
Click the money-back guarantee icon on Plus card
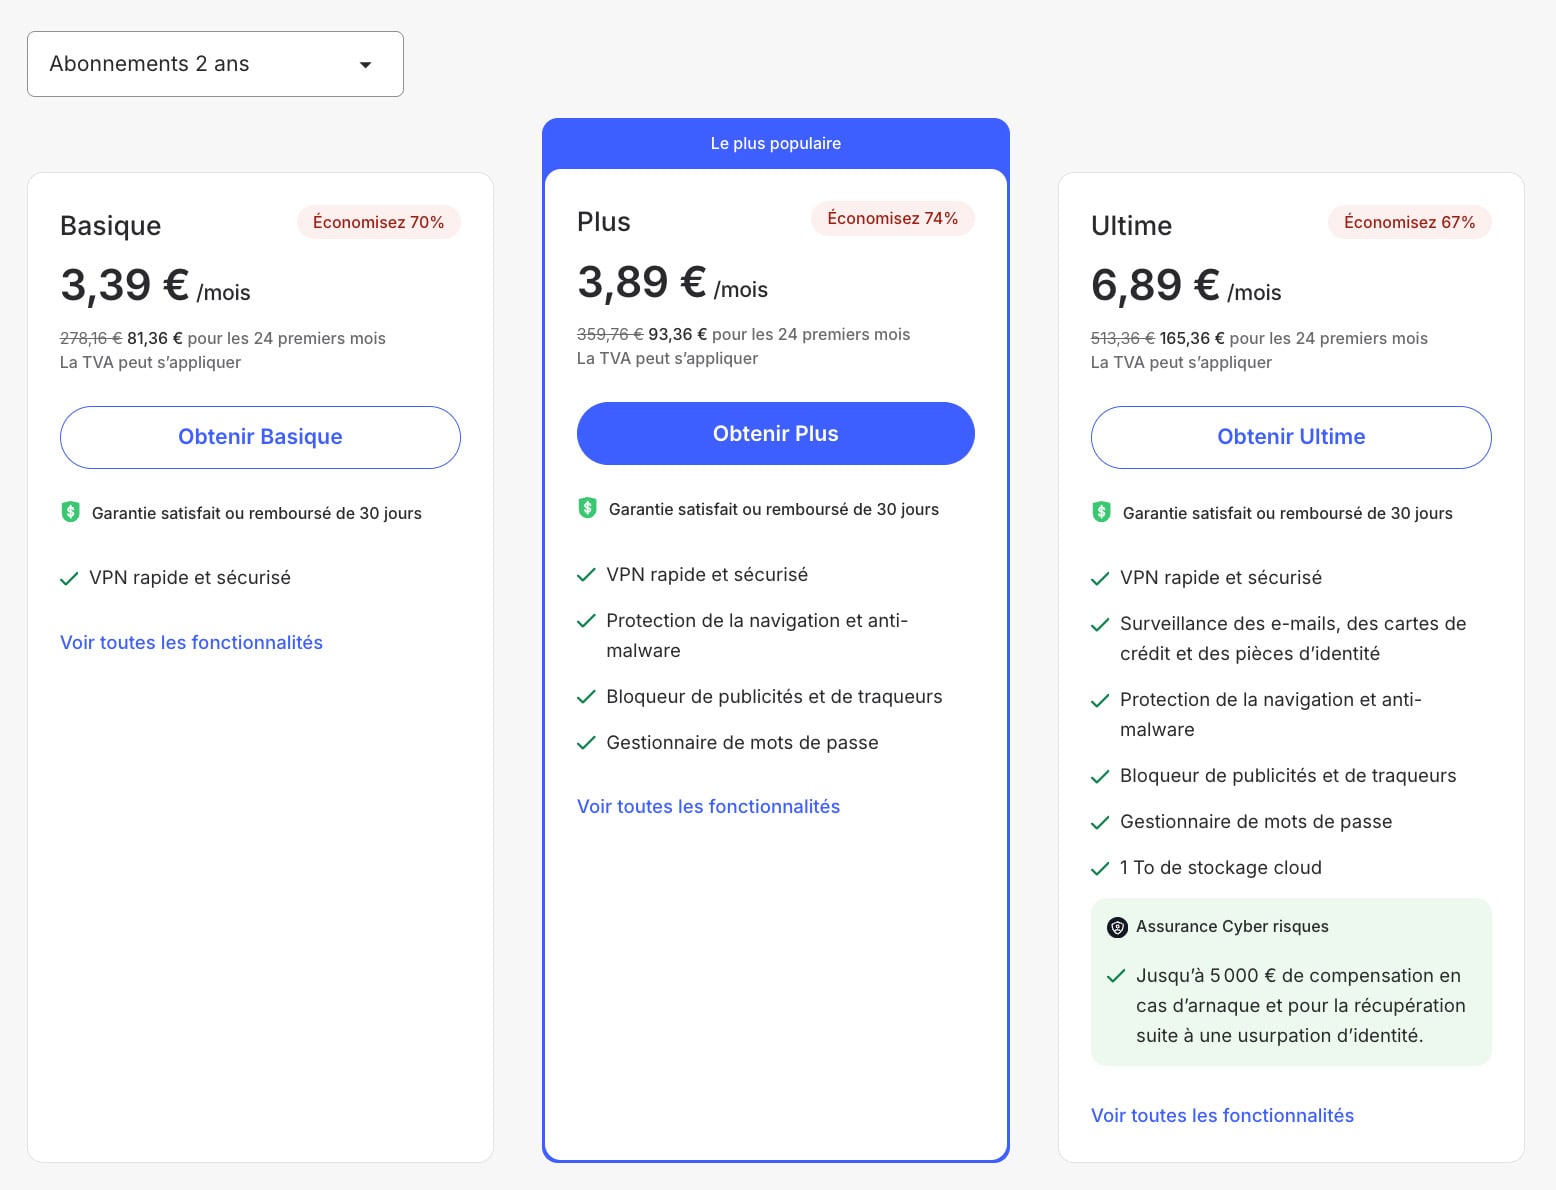pyautogui.click(x=587, y=509)
